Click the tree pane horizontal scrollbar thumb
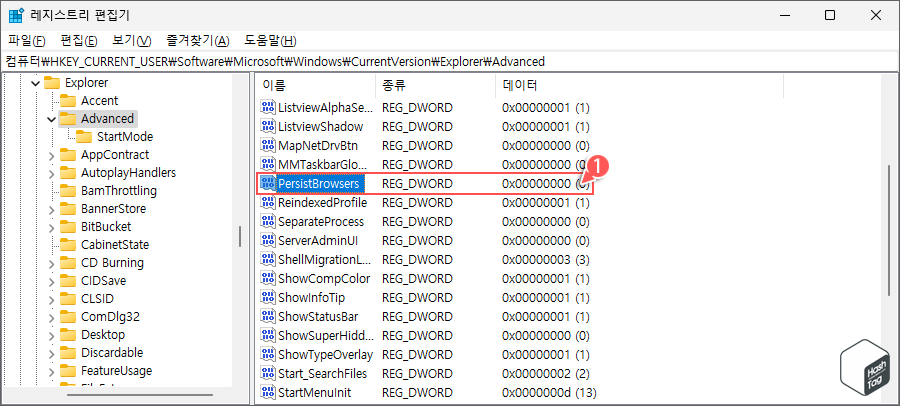This screenshot has width=900, height=406. 139,395
